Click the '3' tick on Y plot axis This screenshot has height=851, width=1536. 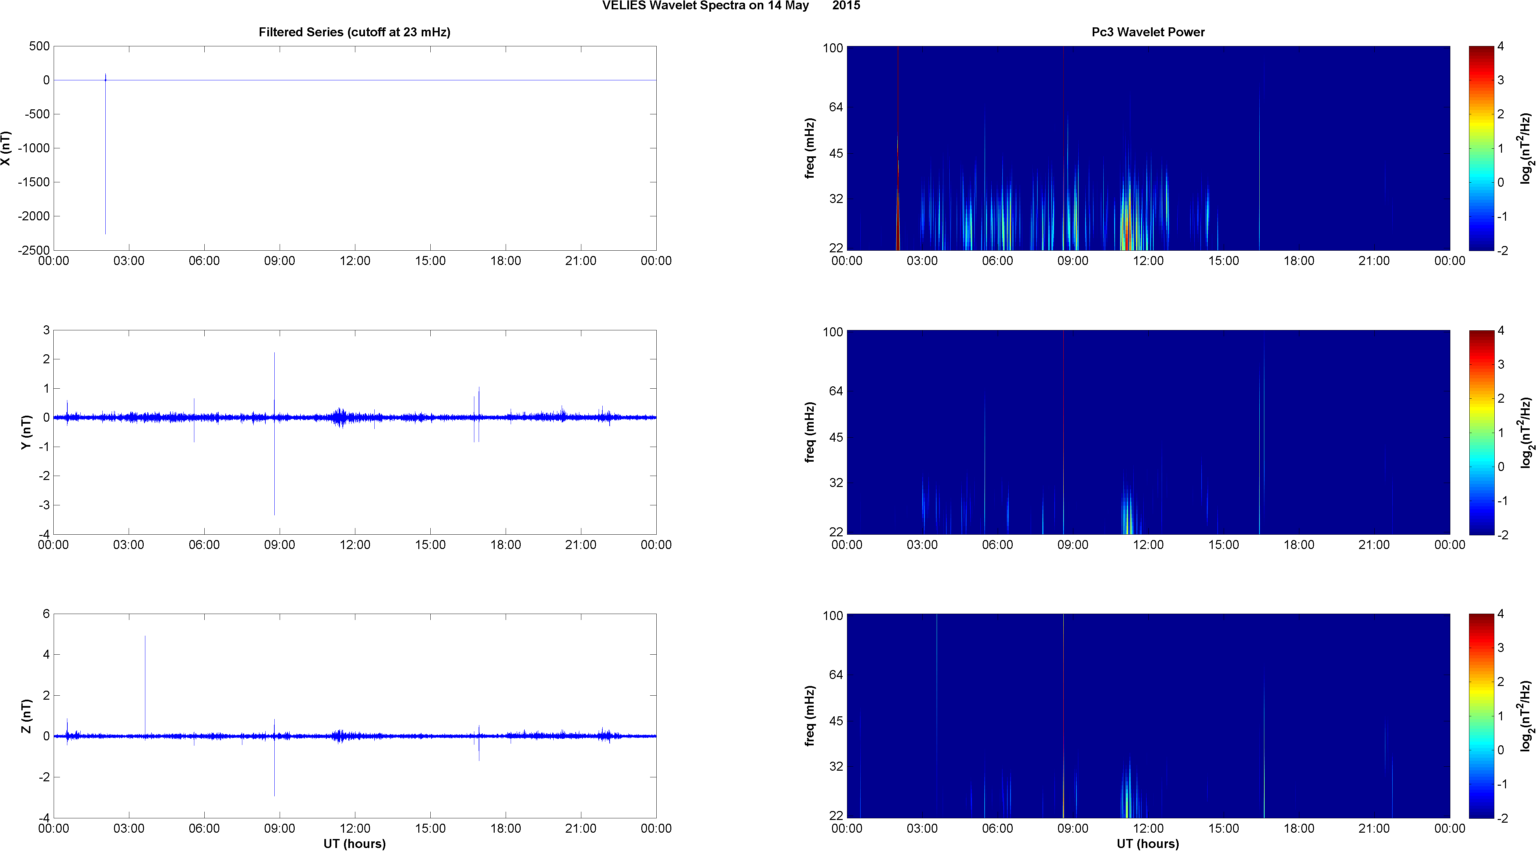click(x=46, y=330)
